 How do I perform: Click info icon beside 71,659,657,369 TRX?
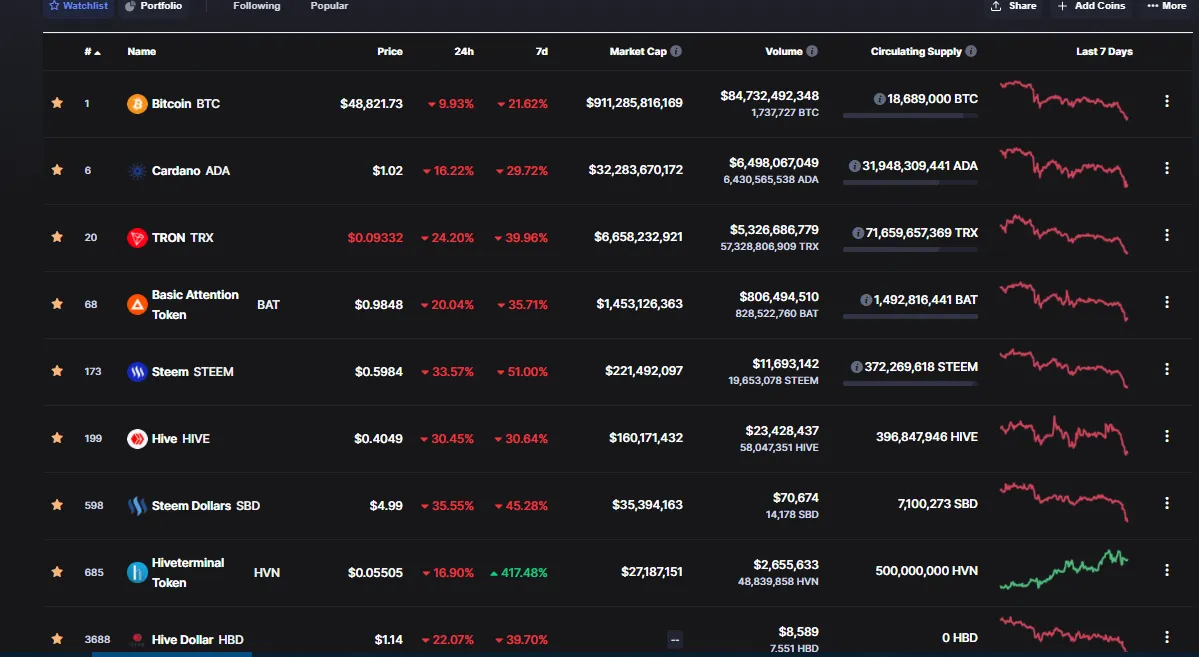click(858, 233)
